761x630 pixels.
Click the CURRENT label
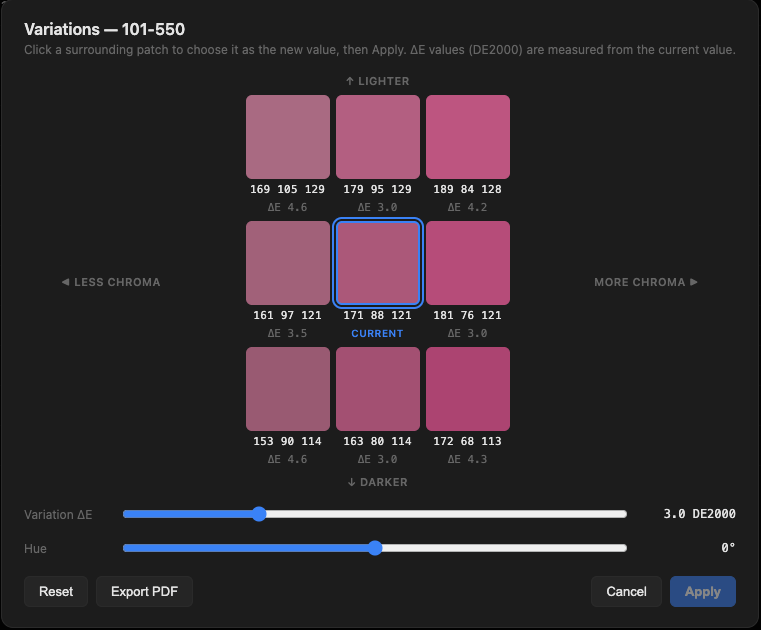coord(377,333)
